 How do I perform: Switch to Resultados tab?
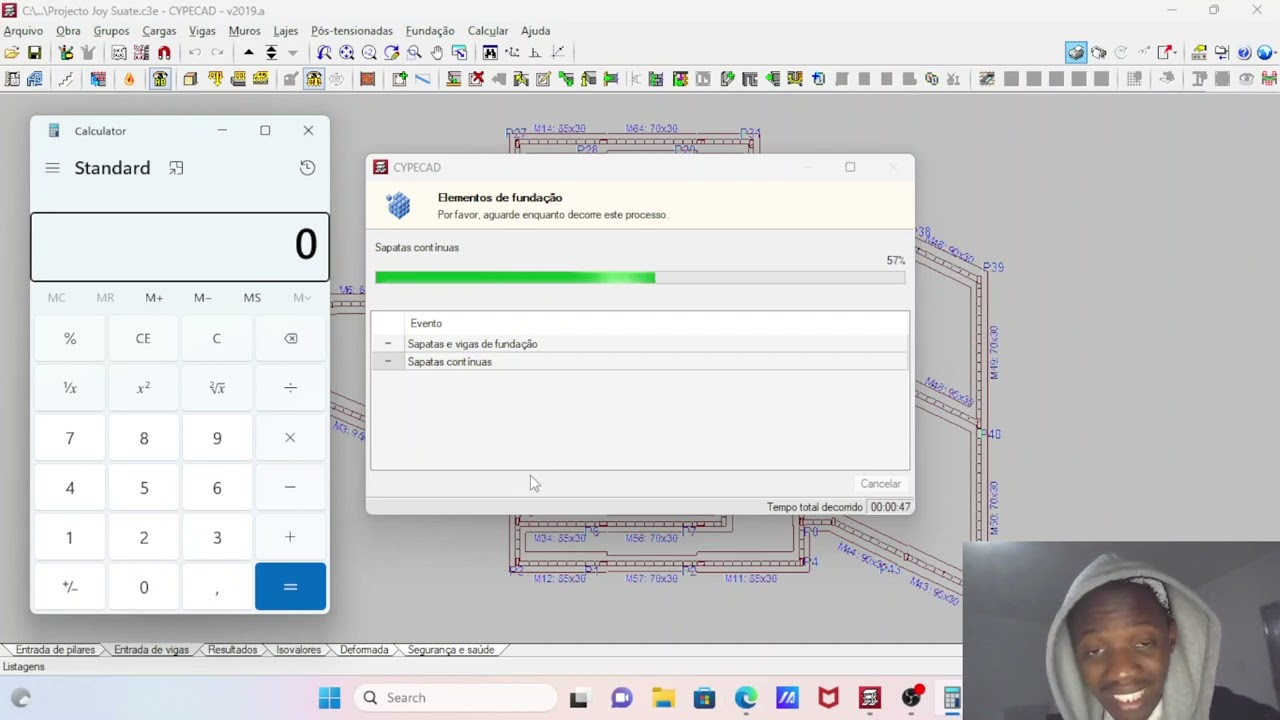(232, 650)
